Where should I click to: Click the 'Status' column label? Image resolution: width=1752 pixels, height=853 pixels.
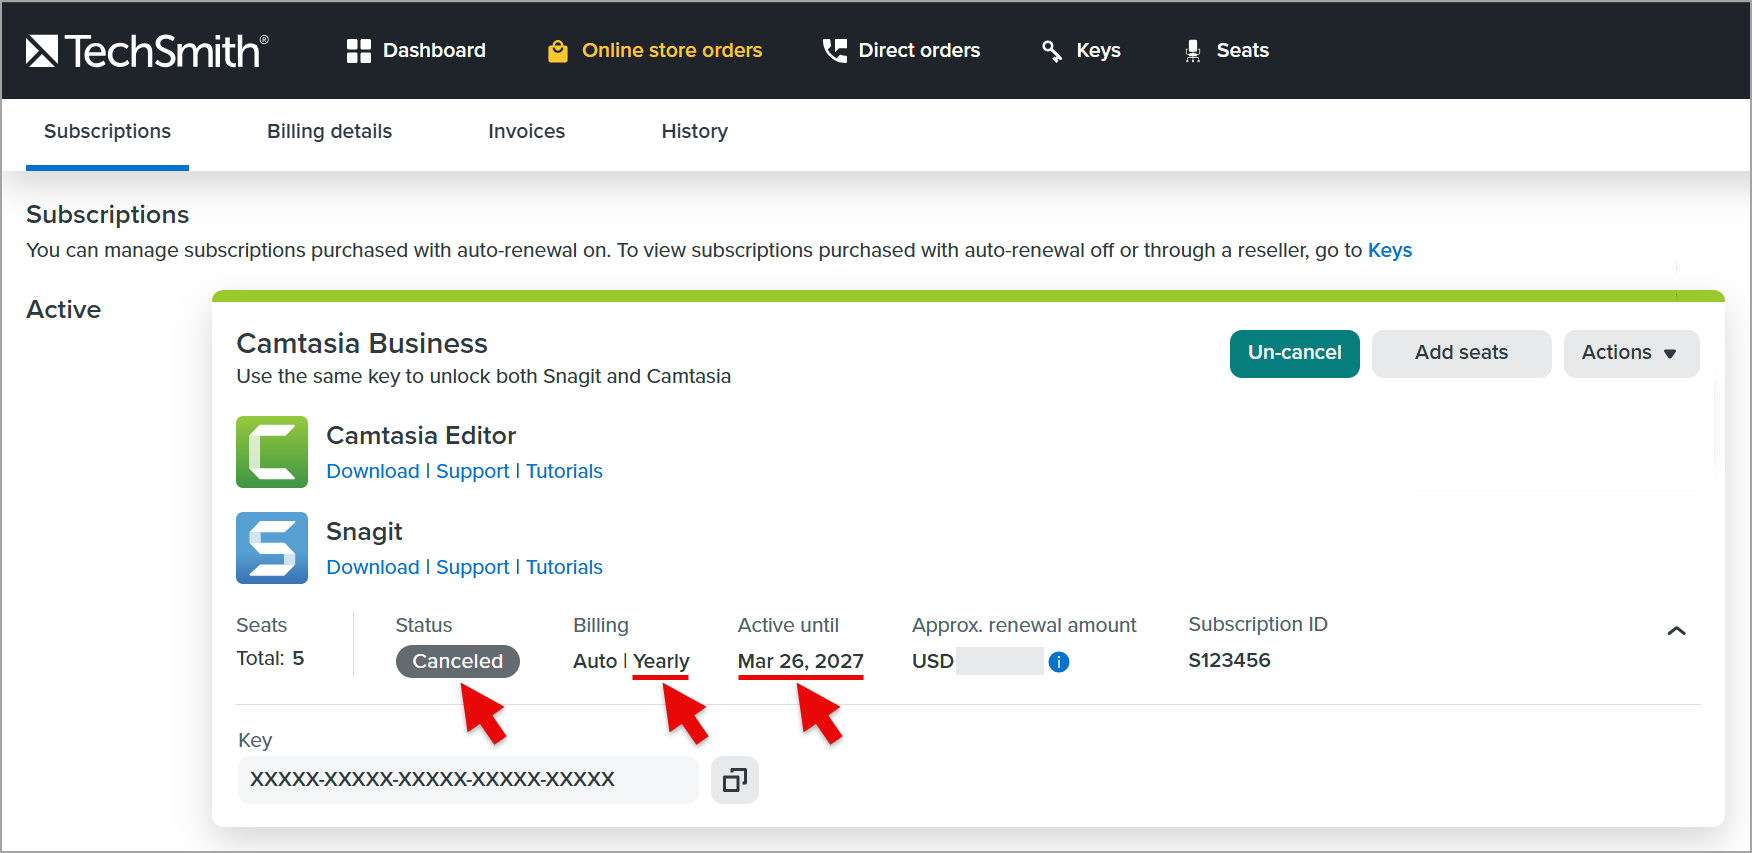[x=424, y=626]
